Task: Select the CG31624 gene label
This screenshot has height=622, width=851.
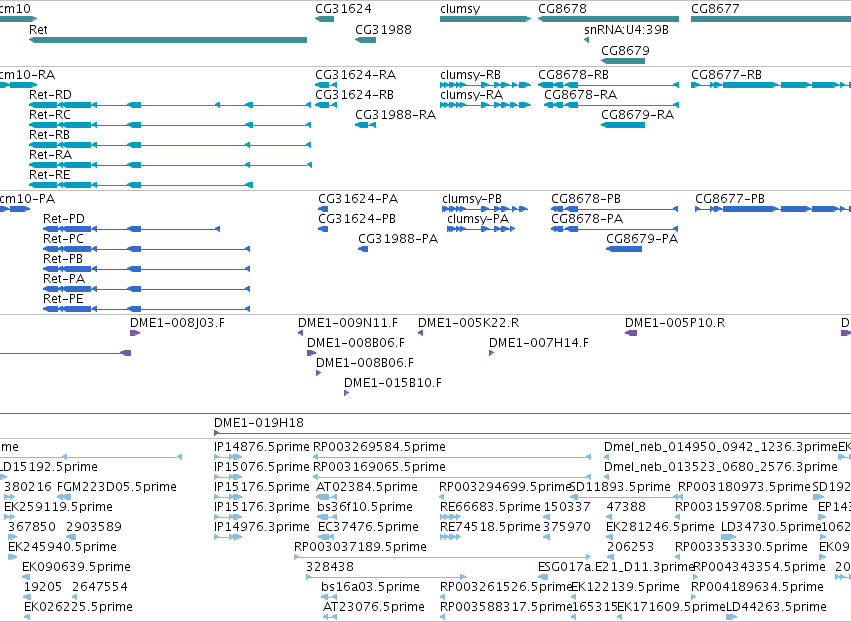Action: click(x=344, y=9)
